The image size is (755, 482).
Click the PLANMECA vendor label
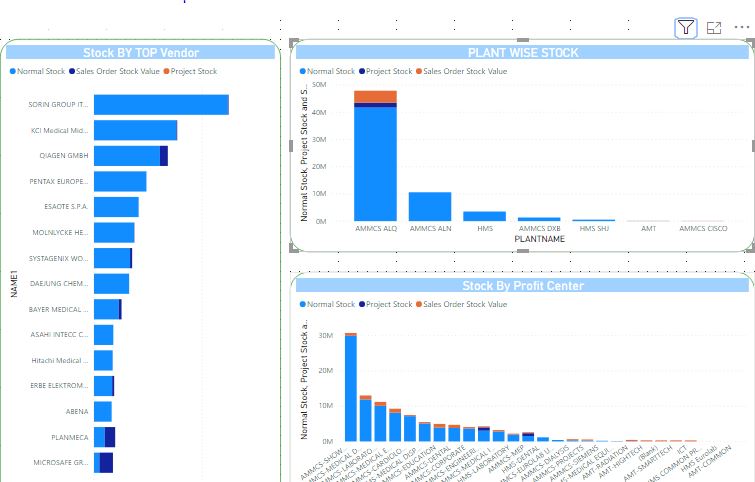(70, 437)
